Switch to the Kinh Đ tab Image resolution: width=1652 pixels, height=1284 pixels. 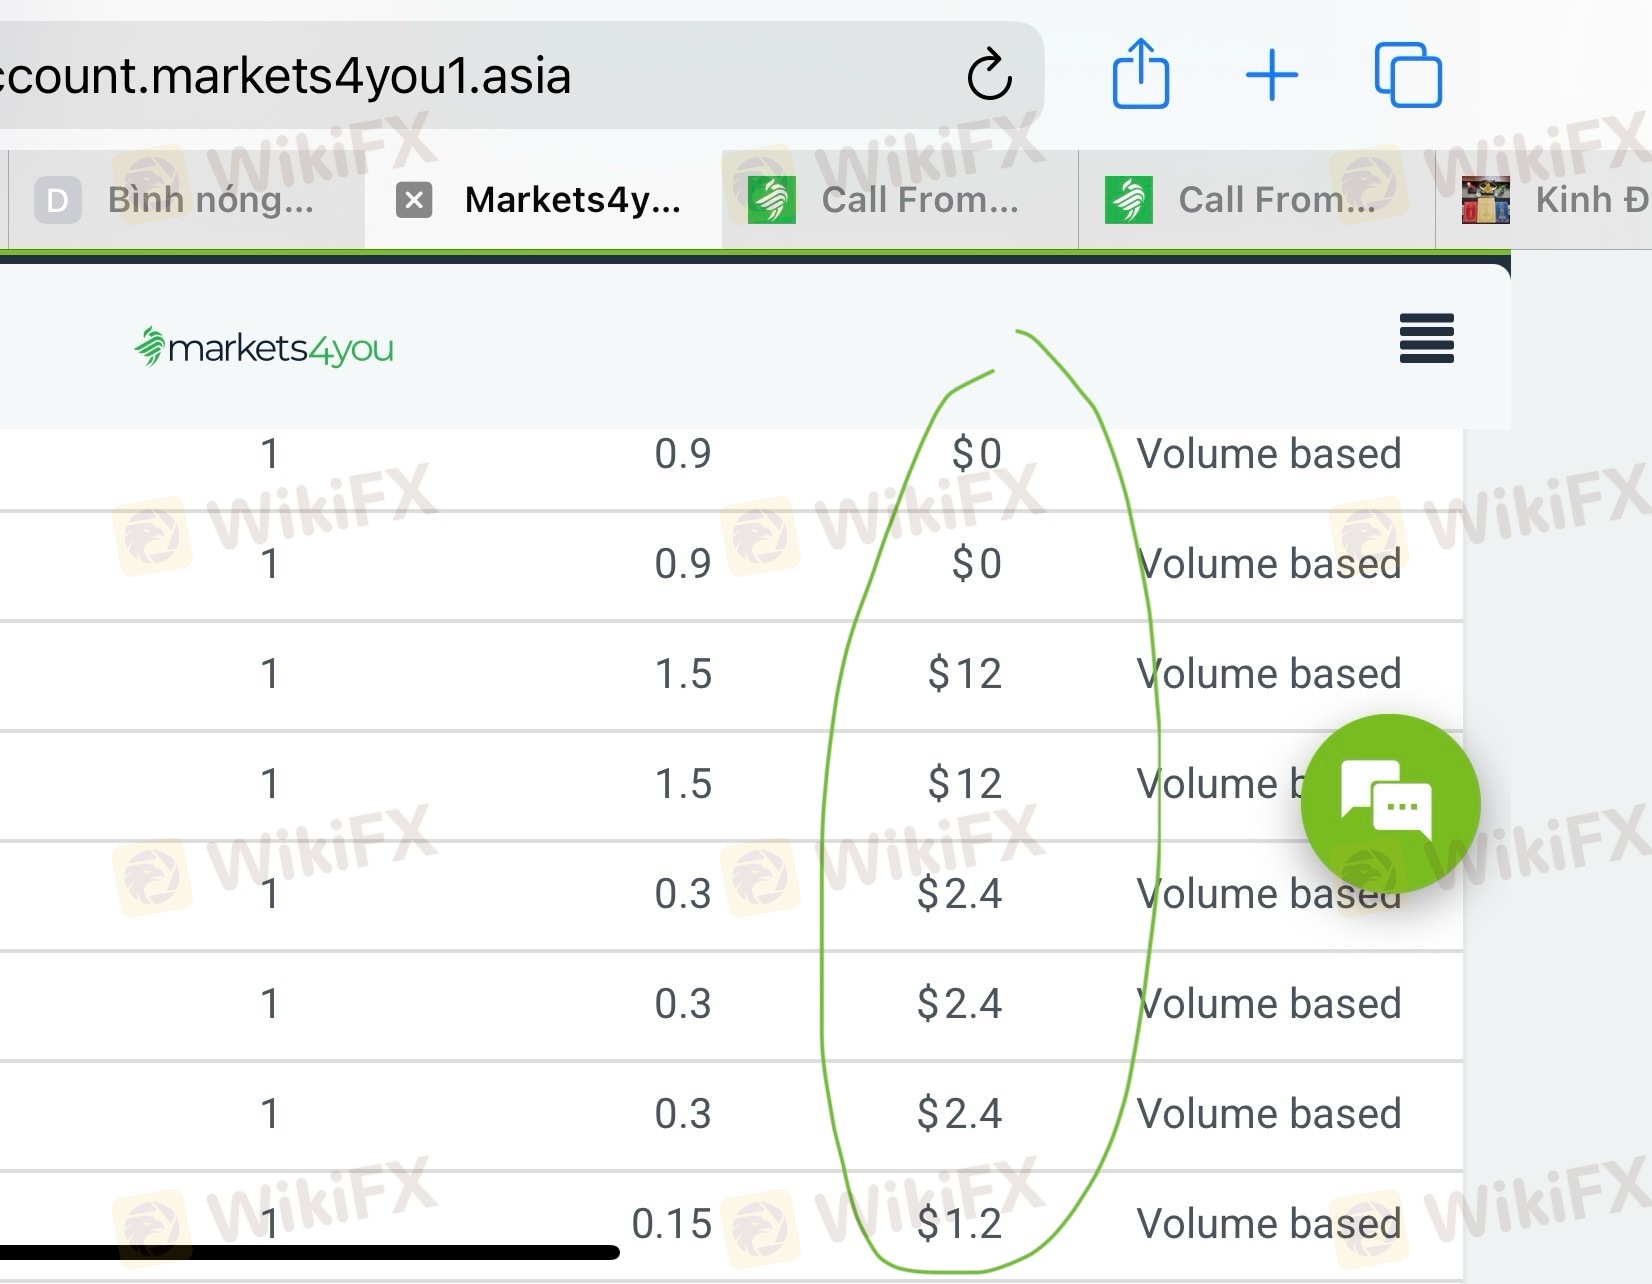coord(1560,200)
